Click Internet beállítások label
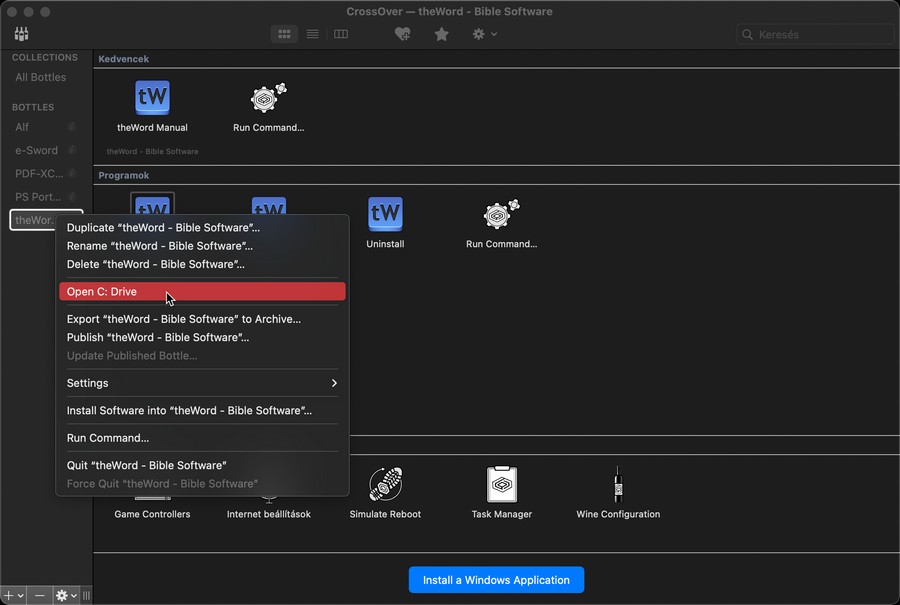900x605 pixels. pos(269,514)
